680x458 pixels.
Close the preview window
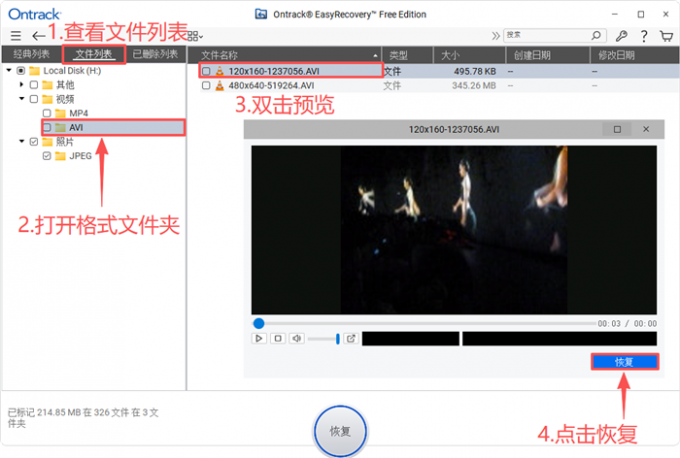(x=646, y=129)
